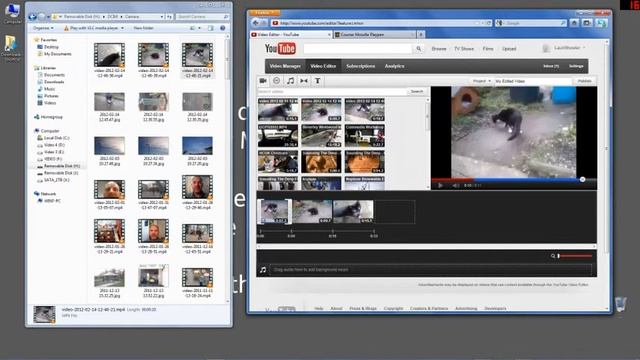Click the timeline zoom magnifier icon
640x360 pixels.
coord(553,256)
